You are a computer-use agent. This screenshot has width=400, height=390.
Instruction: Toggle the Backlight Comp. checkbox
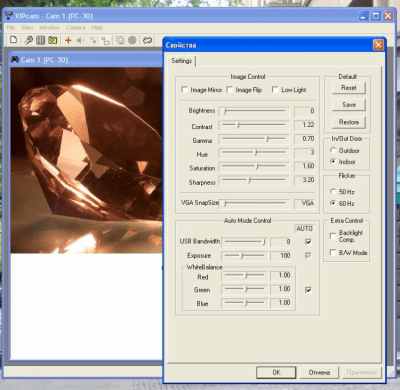(332, 236)
